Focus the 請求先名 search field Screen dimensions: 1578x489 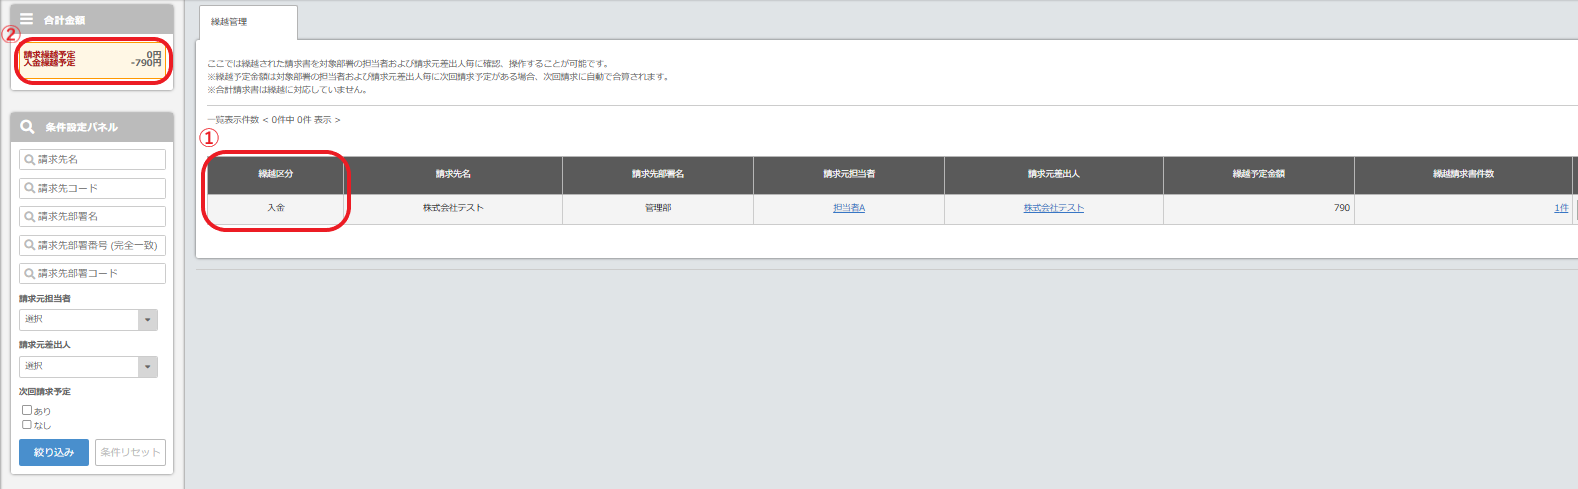pos(92,159)
